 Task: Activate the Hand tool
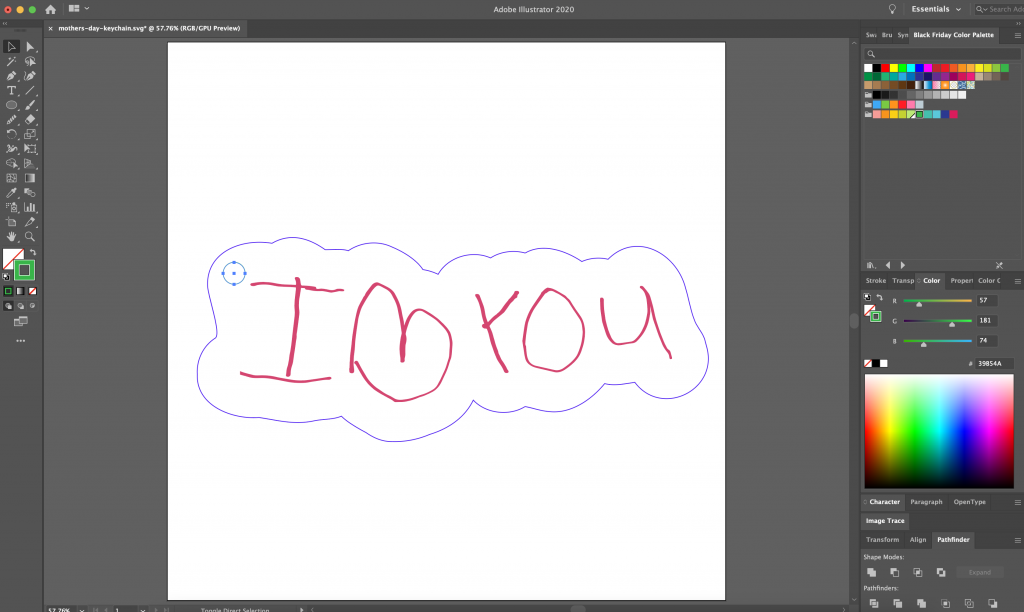(11, 236)
